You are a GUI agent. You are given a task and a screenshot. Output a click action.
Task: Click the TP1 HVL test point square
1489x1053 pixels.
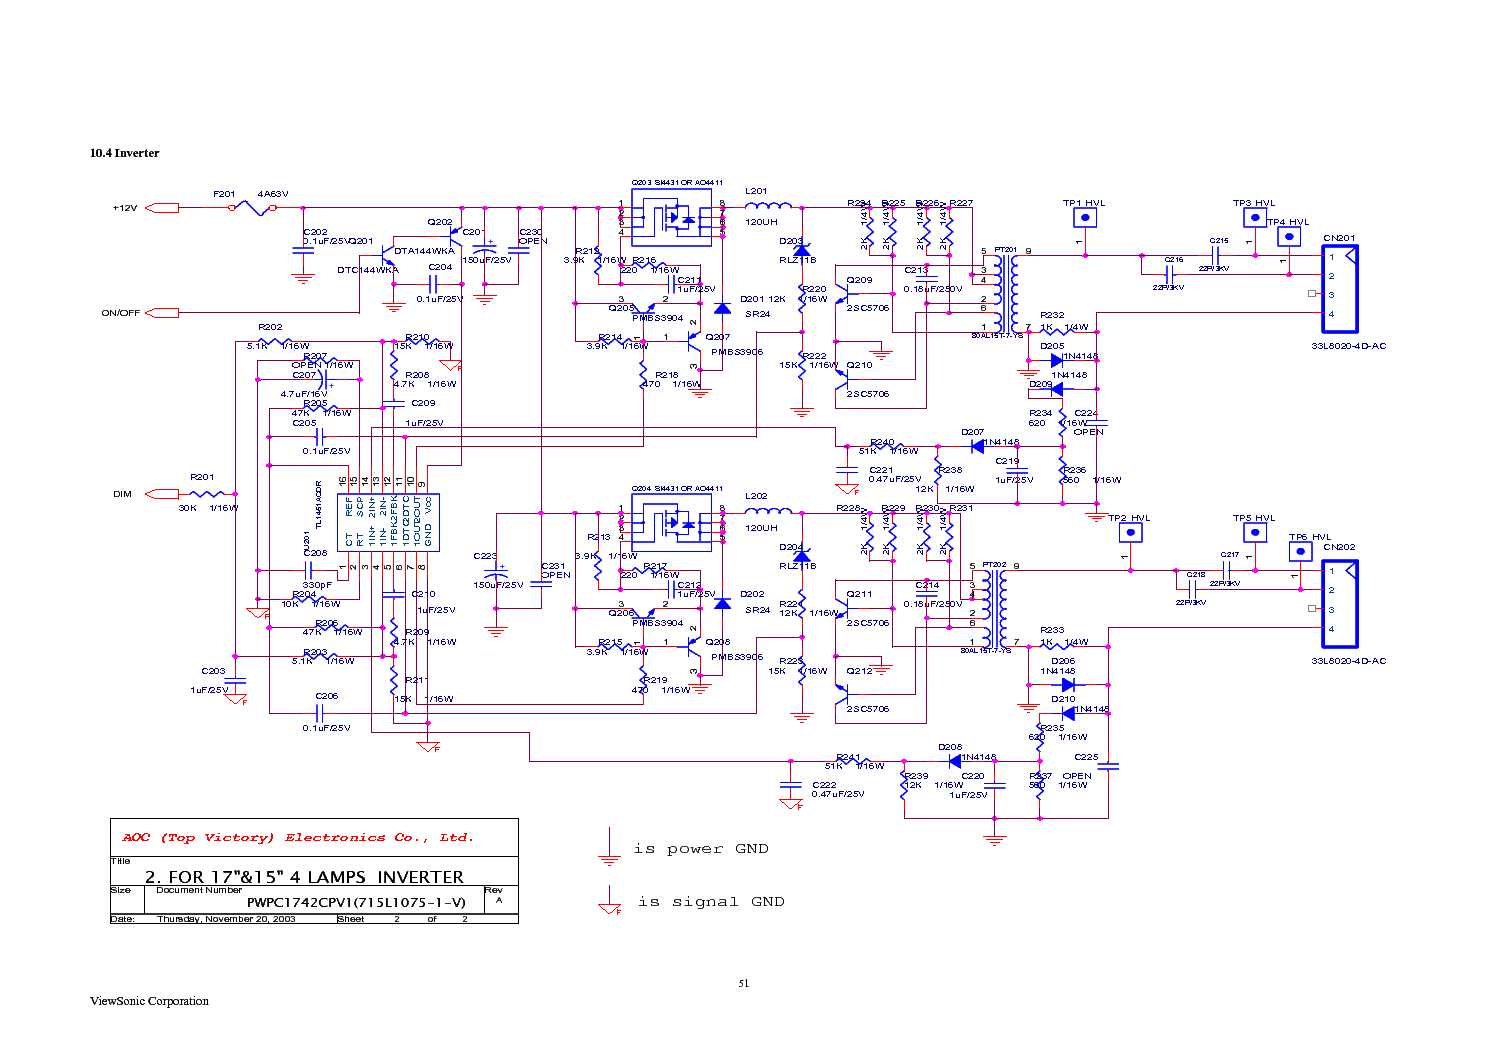pyautogui.click(x=1085, y=217)
